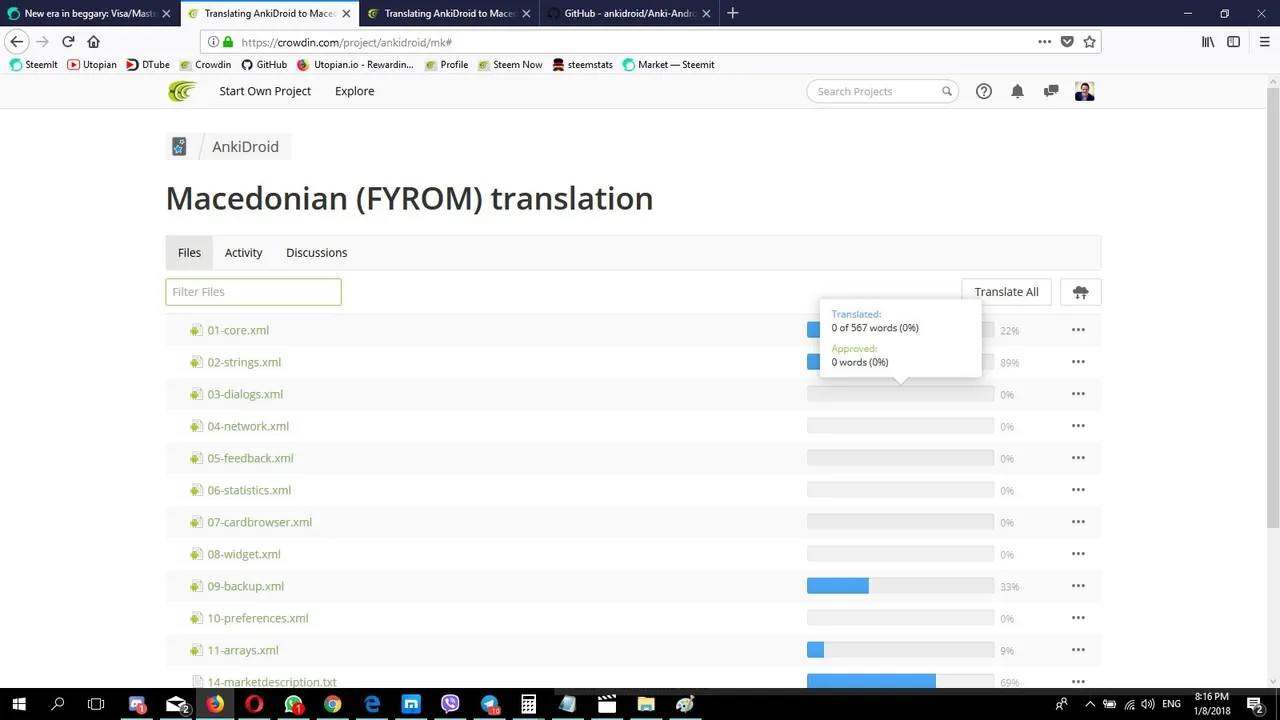Open the Windows action center

coord(1256,705)
